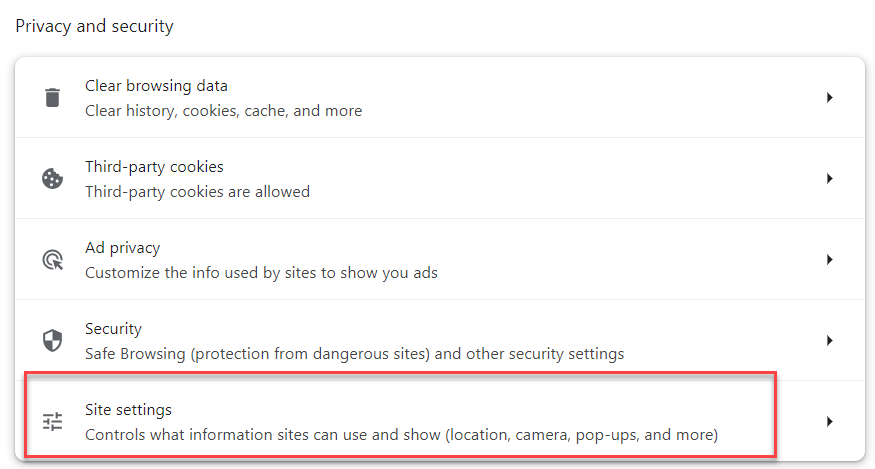Open the Clear browsing data title
This screenshot has width=875, height=469.
pos(156,86)
